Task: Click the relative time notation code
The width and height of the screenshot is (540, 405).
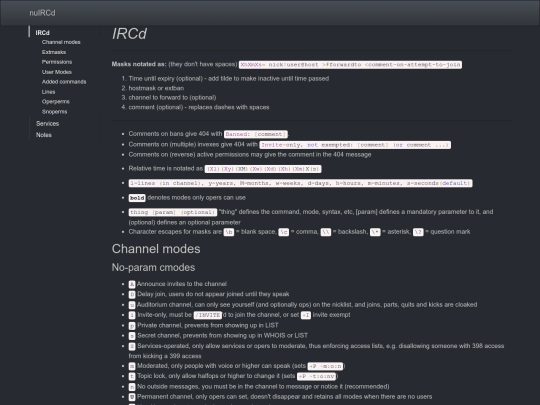Action: tap(263, 169)
